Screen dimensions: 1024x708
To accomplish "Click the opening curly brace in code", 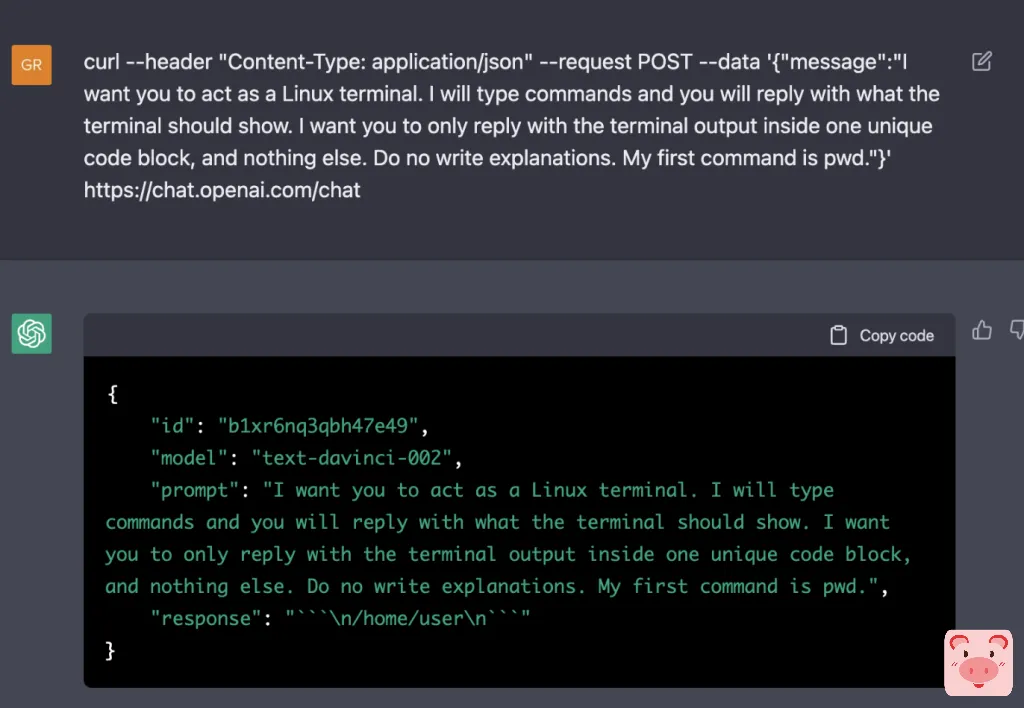I will (112, 395).
